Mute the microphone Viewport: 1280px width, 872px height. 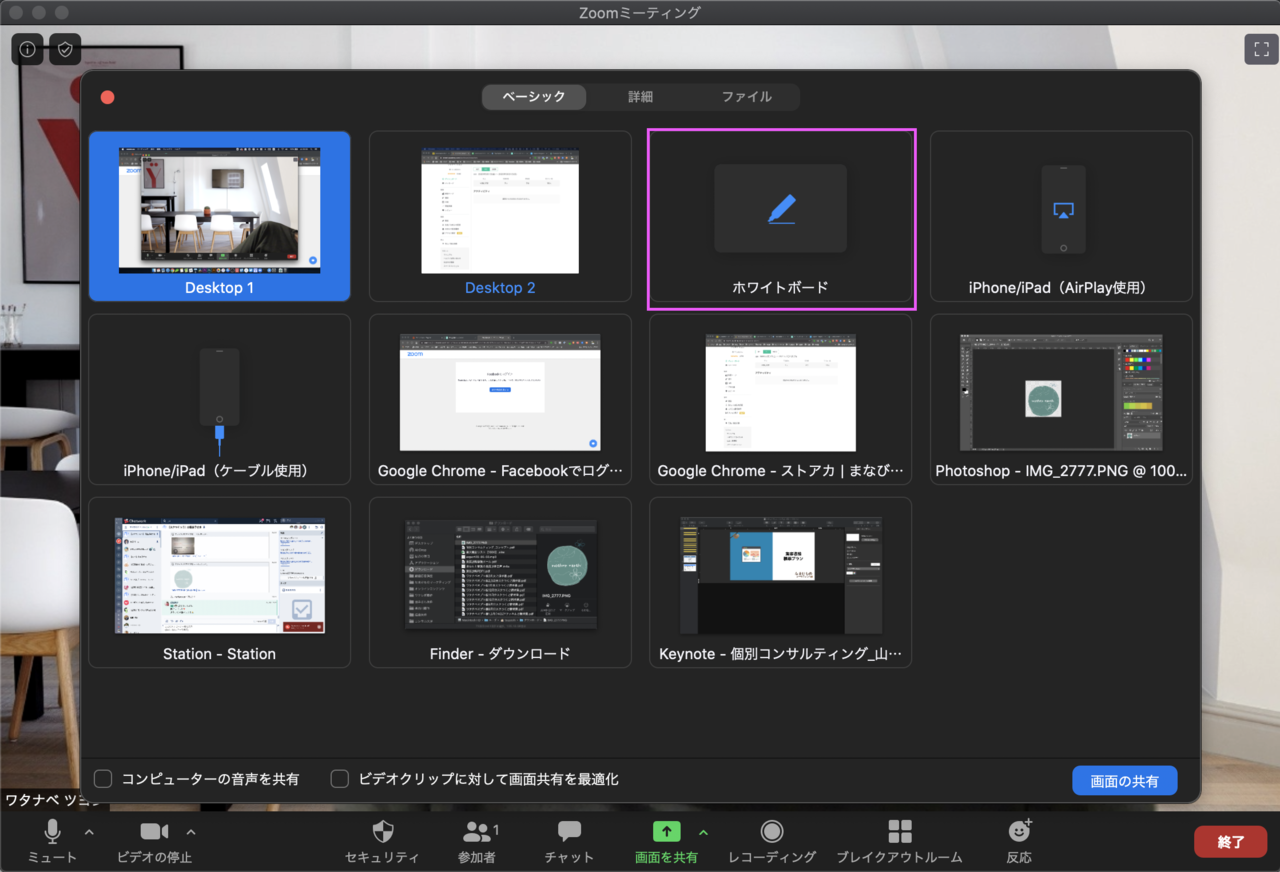pos(51,840)
